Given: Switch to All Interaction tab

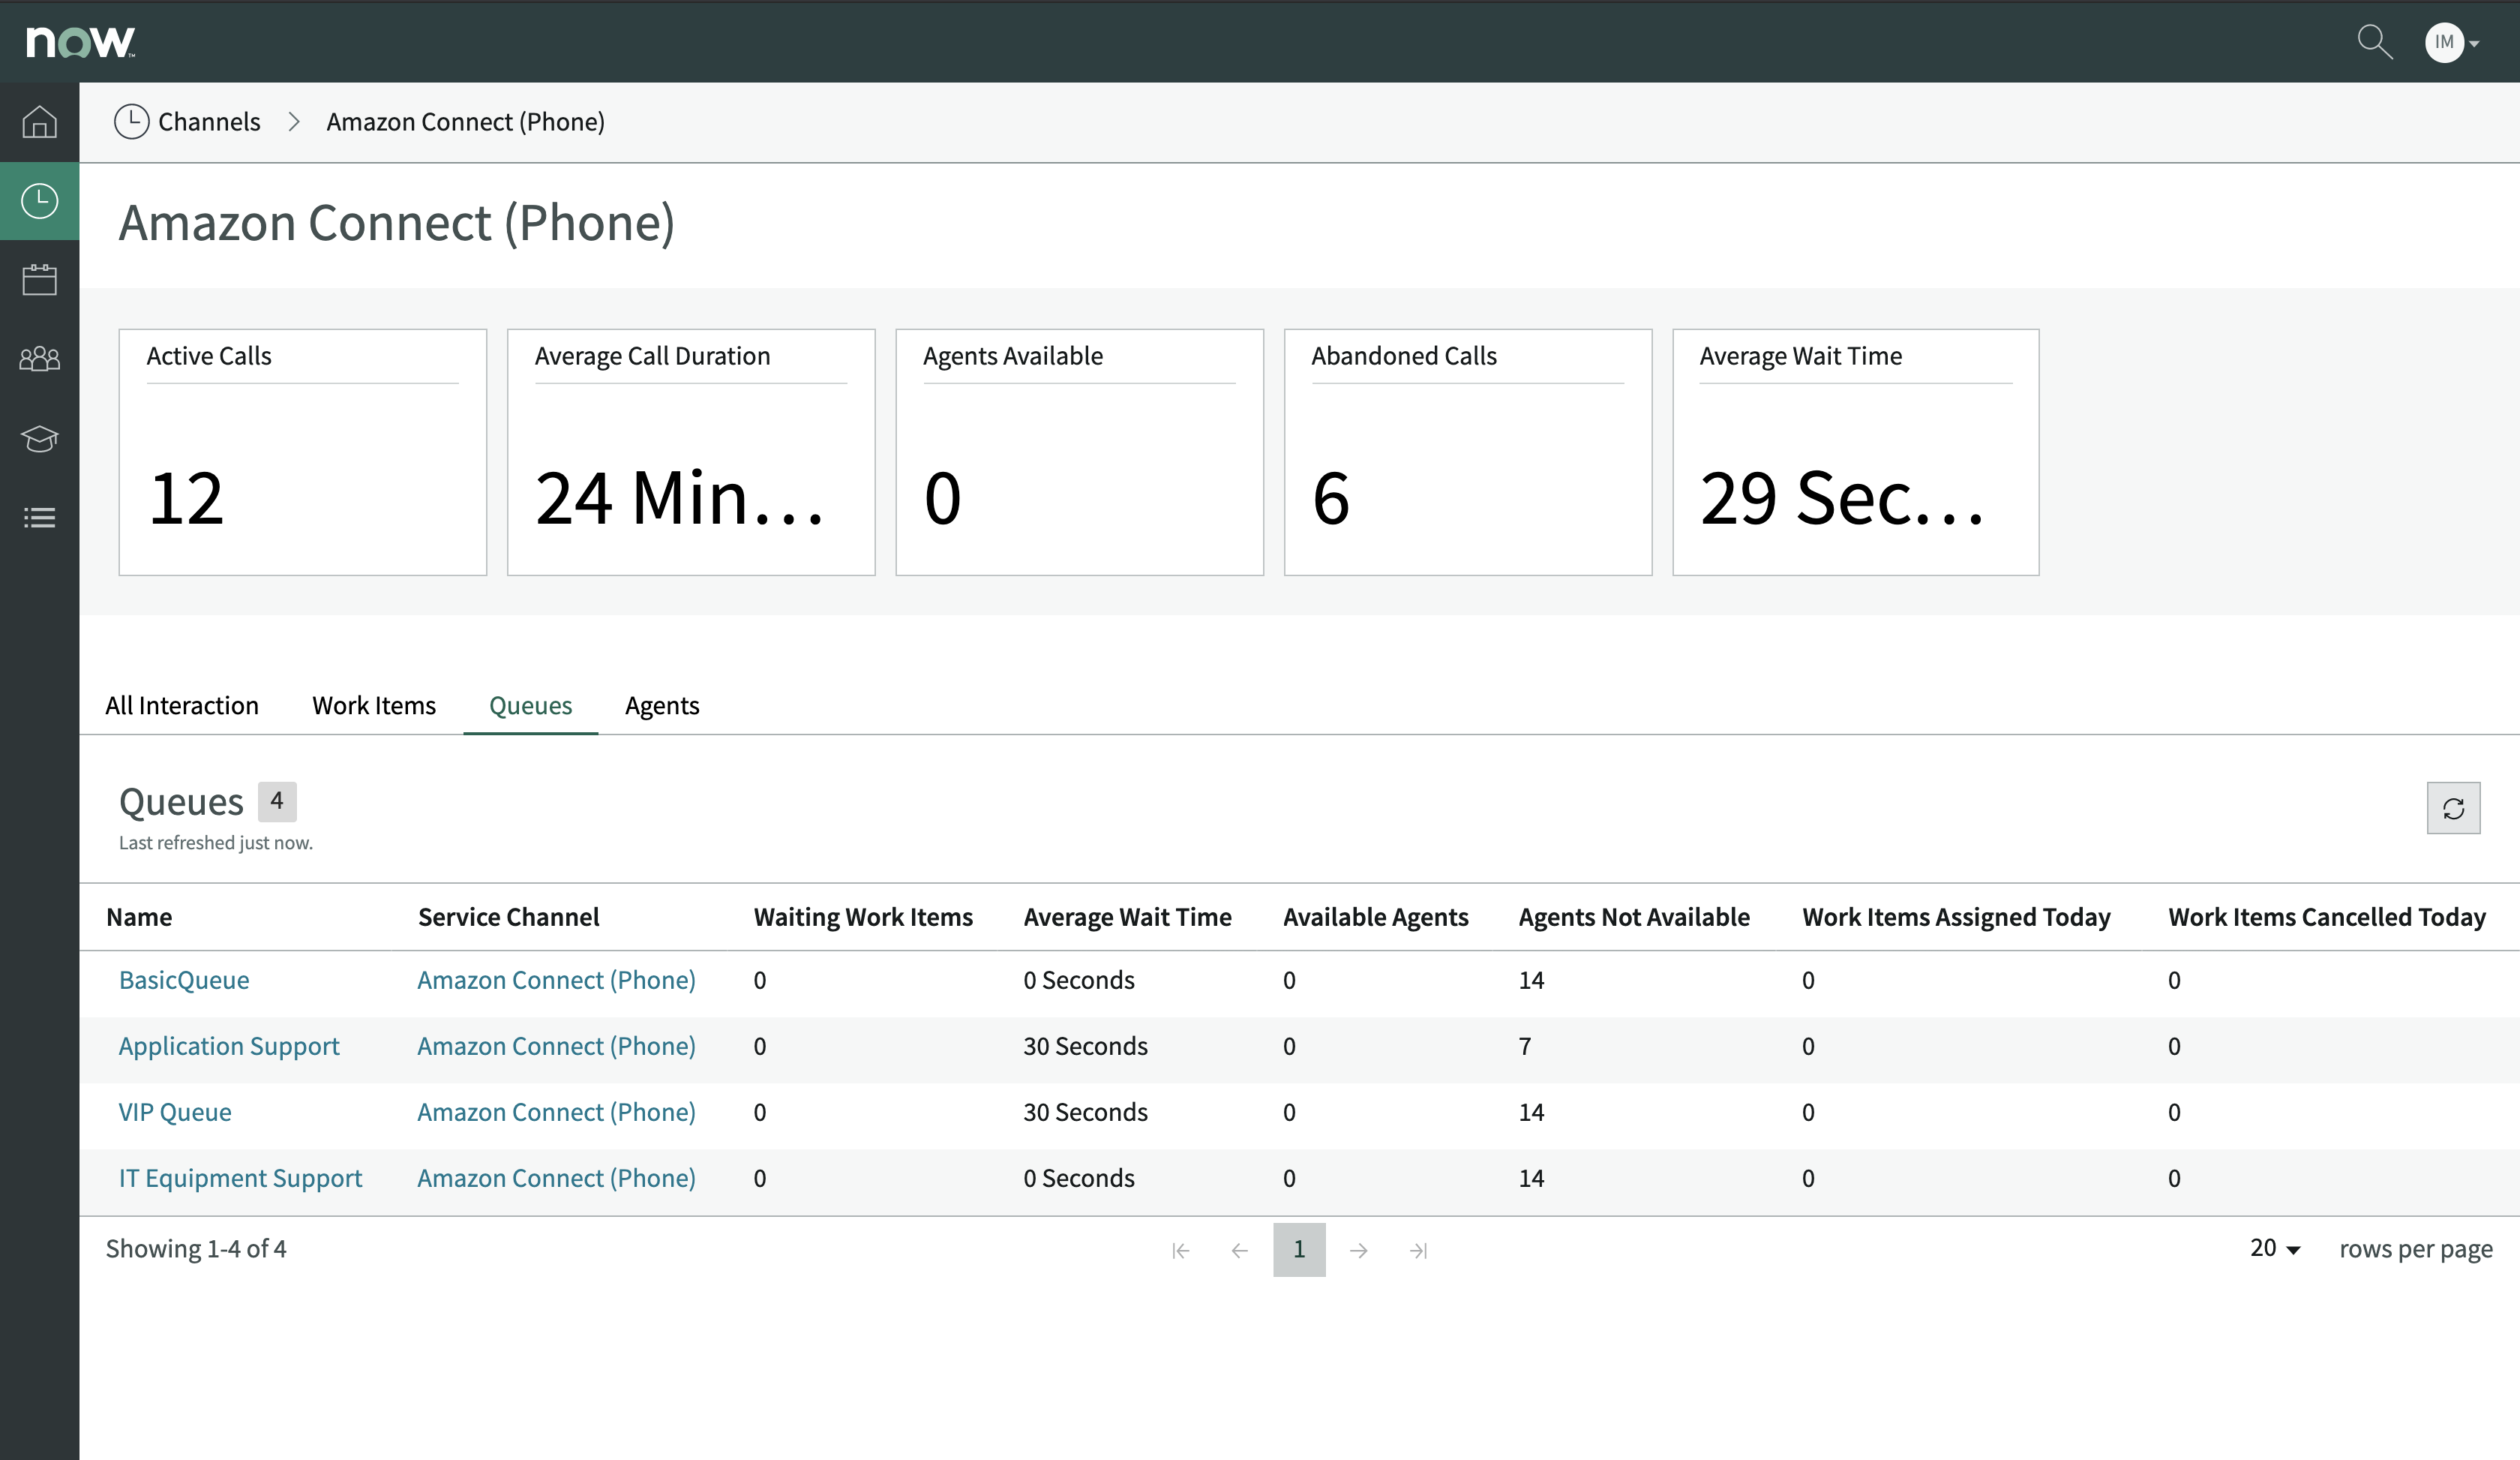Looking at the screenshot, I should tap(182, 705).
